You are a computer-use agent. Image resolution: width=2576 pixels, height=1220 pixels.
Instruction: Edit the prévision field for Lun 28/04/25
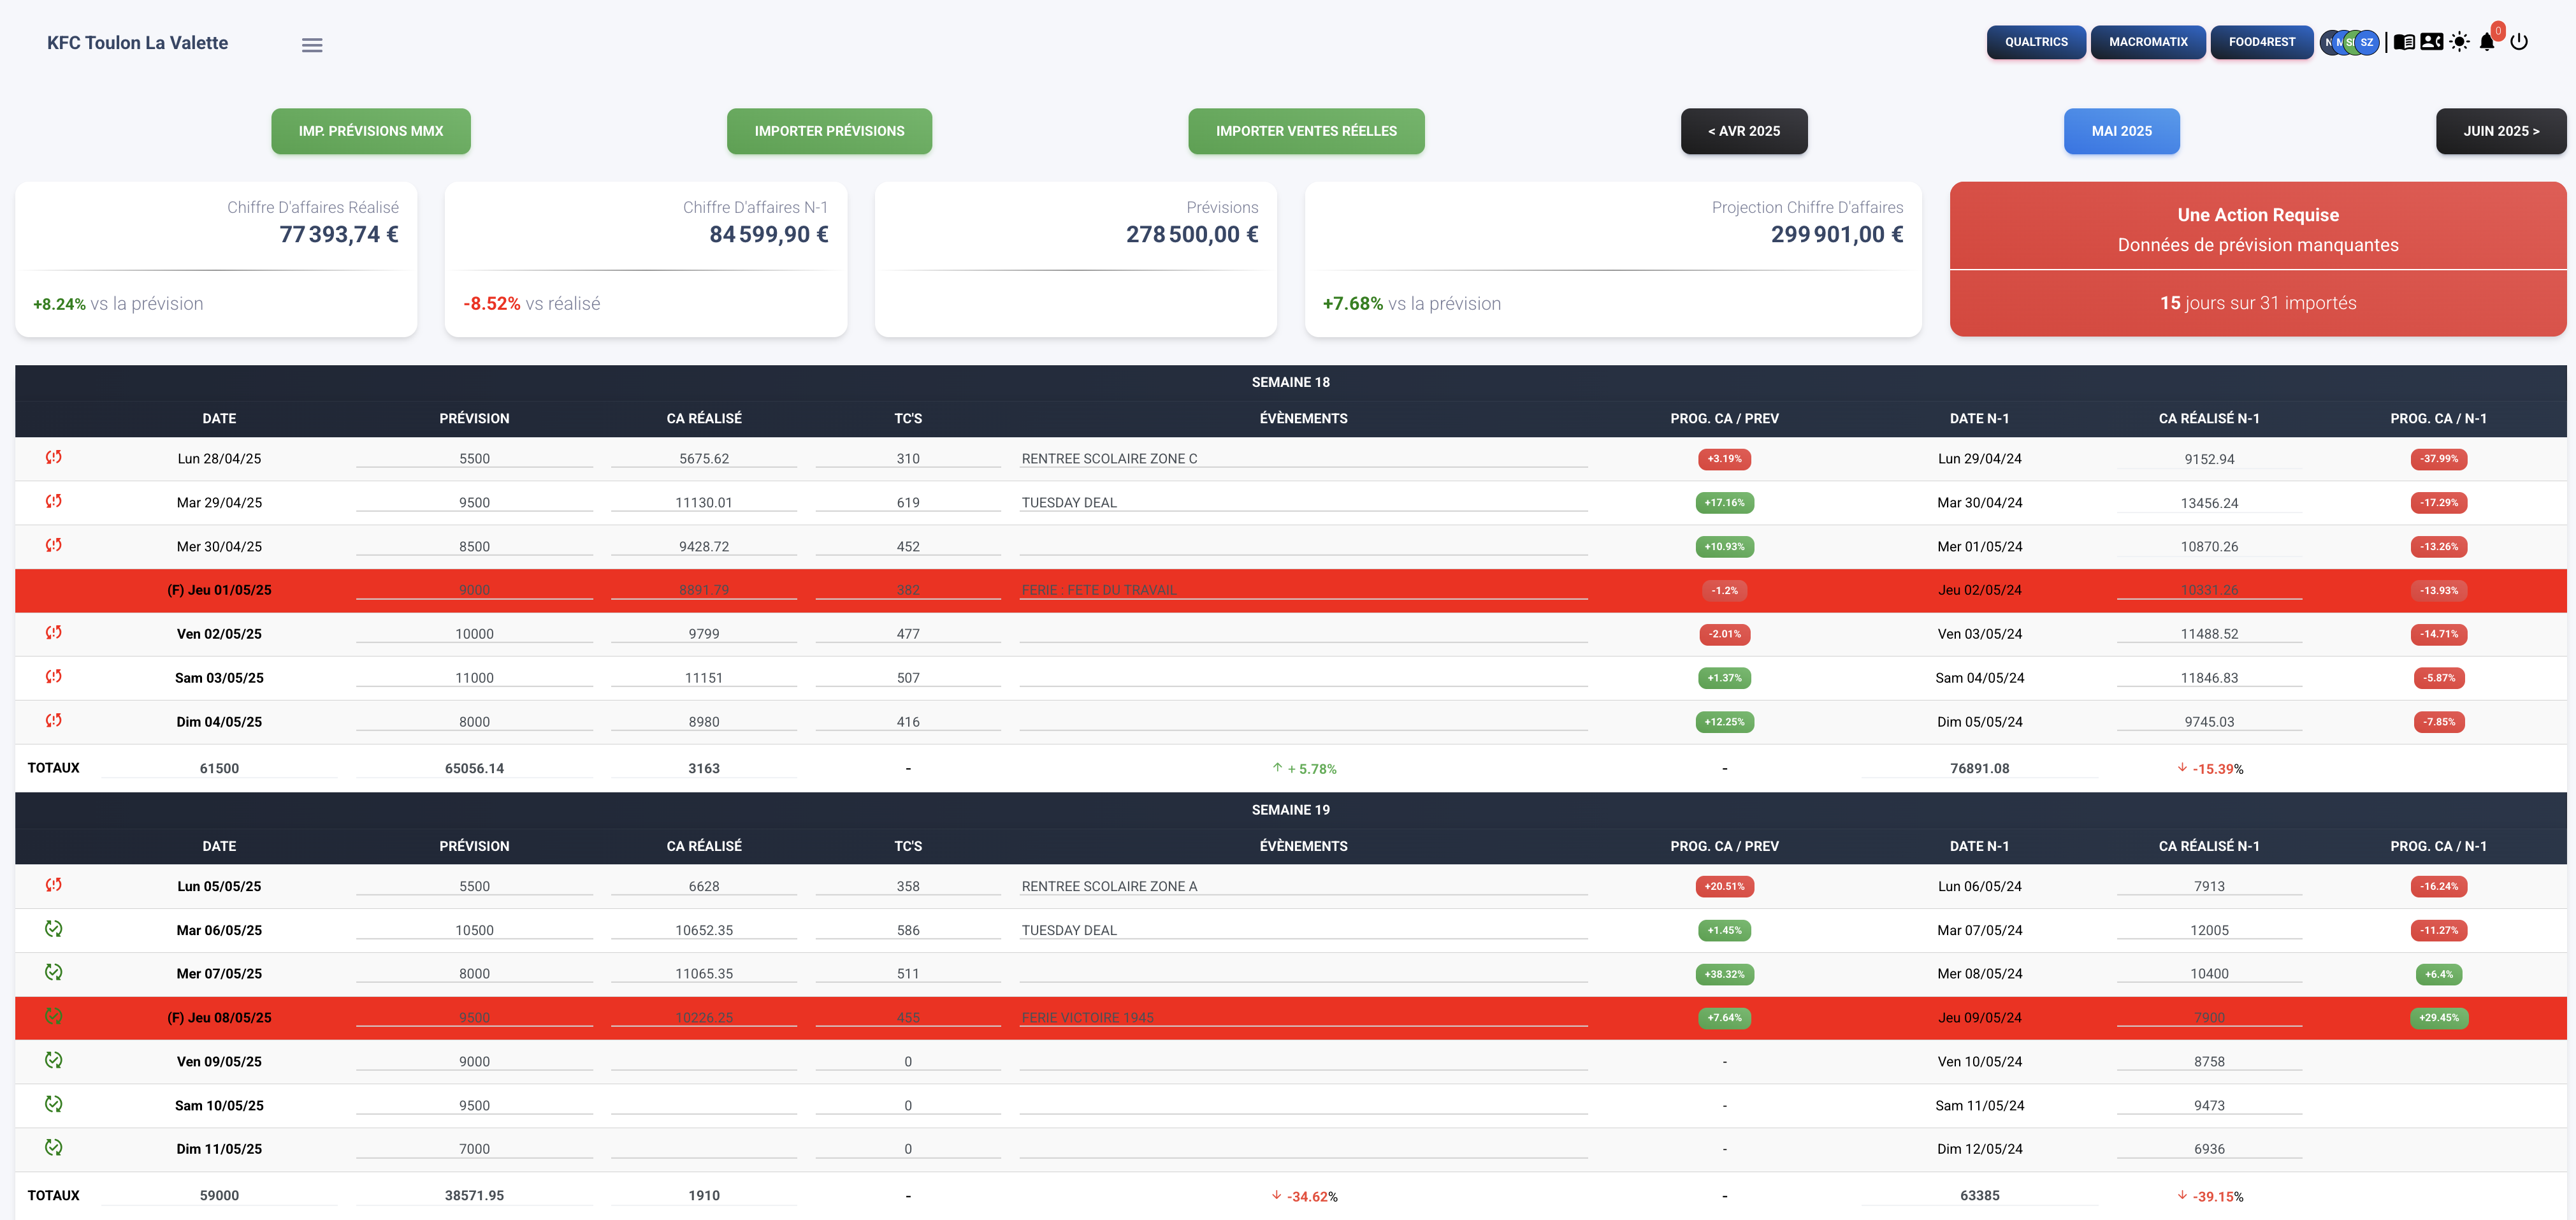[474, 459]
